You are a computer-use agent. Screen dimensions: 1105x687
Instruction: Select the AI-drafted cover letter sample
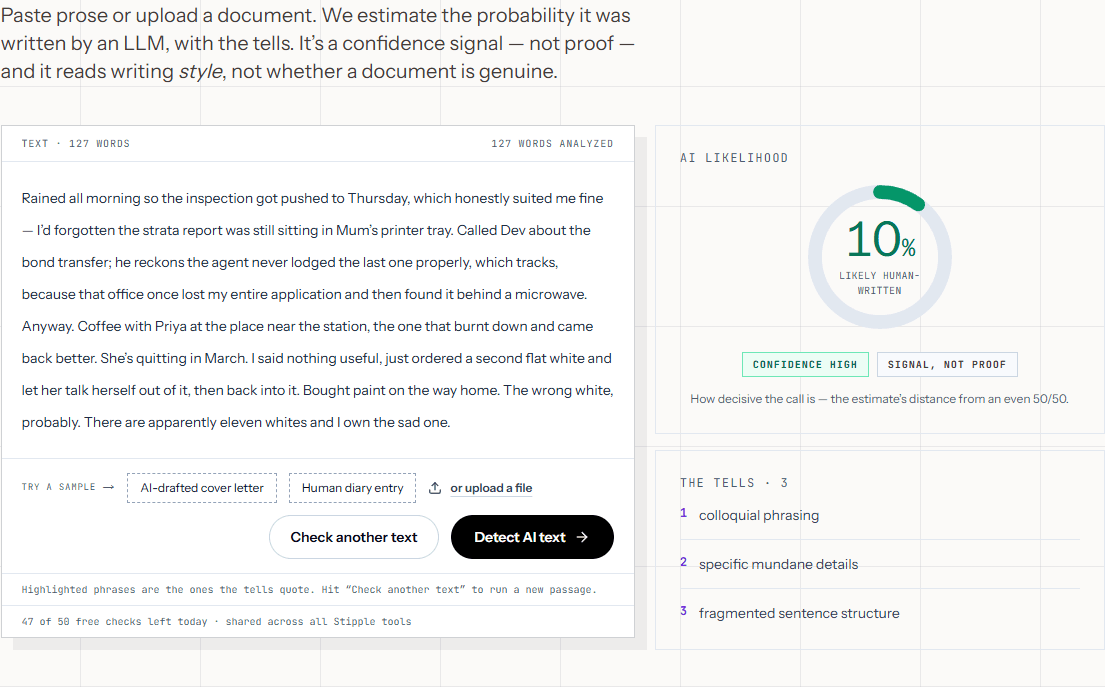tap(202, 488)
